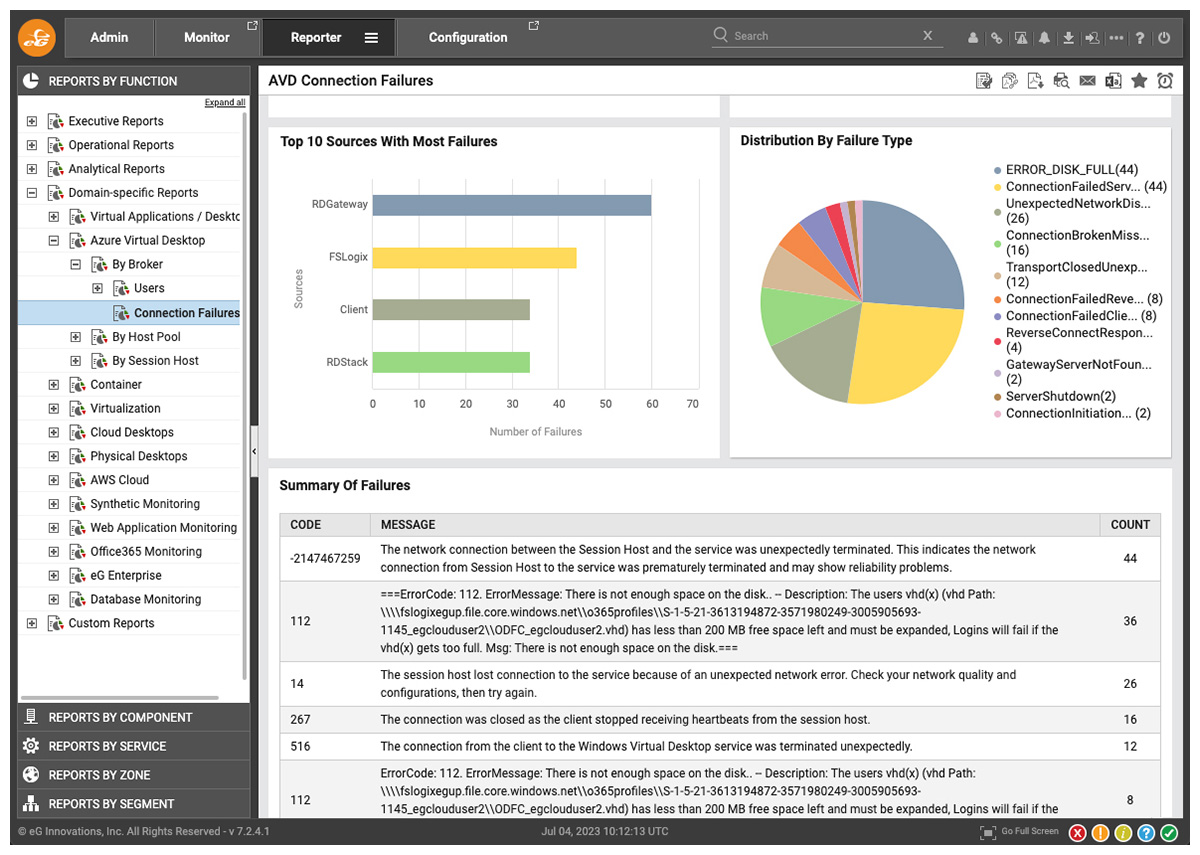Click the Reports By Function header
The image size is (1200, 855).
pyautogui.click(x=134, y=81)
